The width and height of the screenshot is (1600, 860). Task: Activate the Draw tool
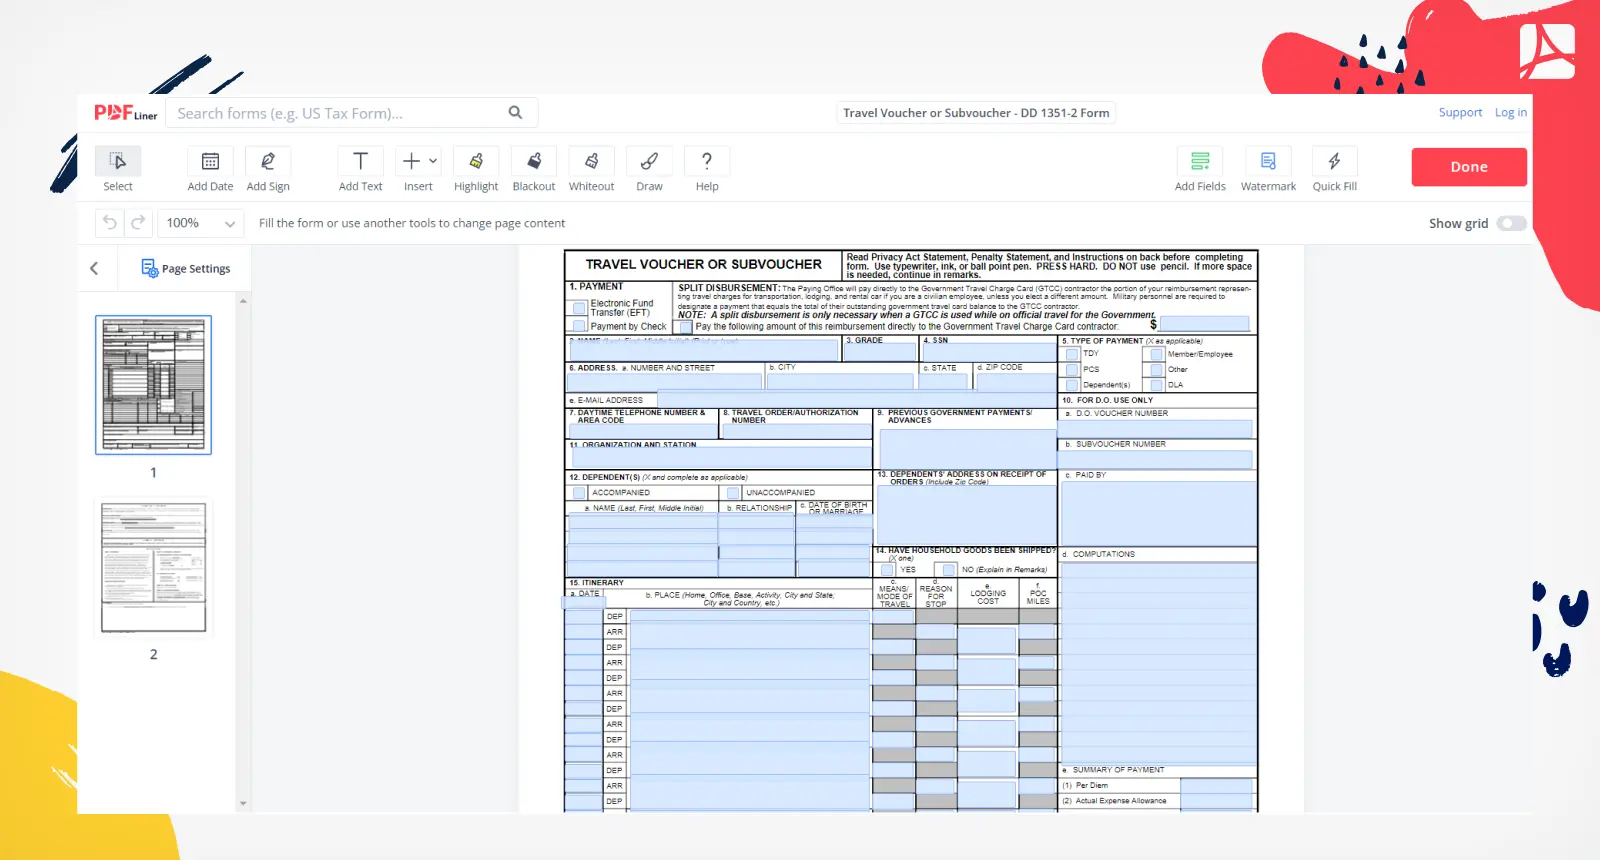point(649,162)
